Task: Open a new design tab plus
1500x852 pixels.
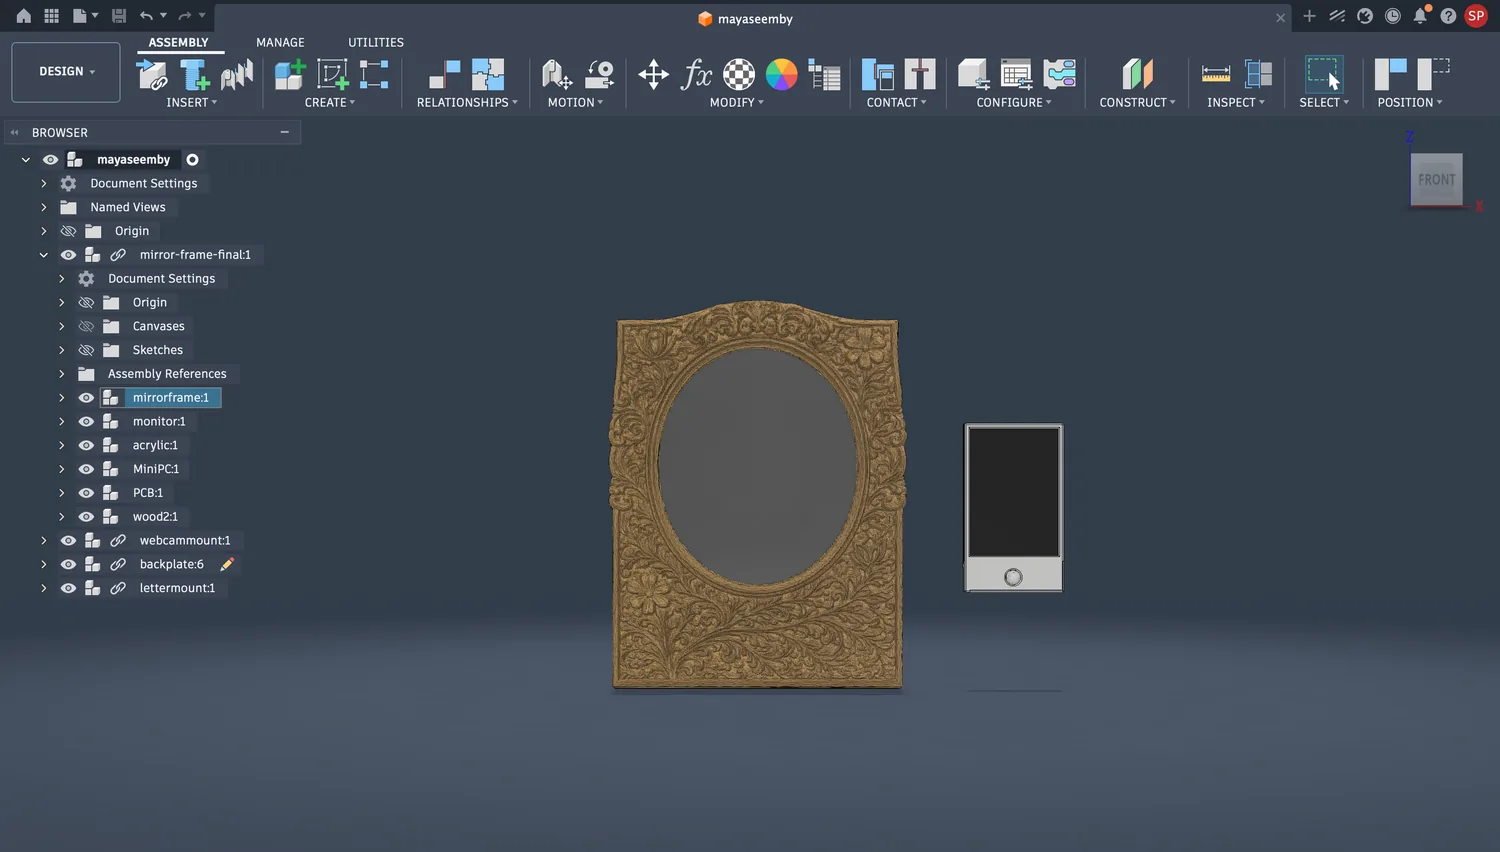Action: [1309, 16]
